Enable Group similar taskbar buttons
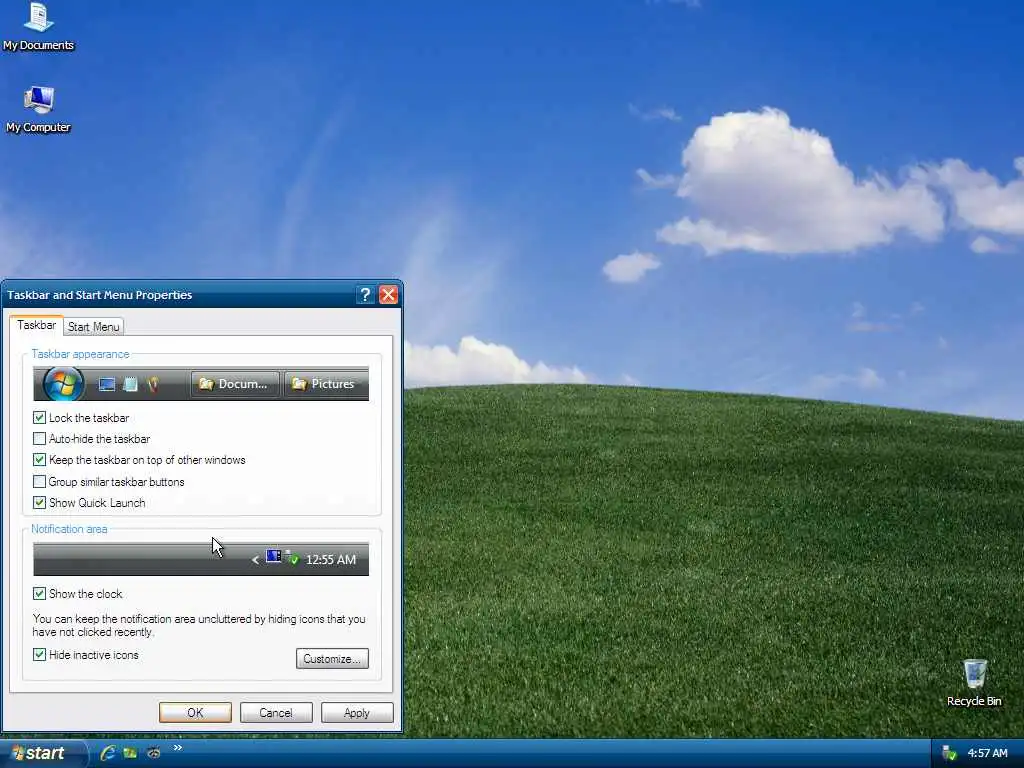The width and height of the screenshot is (1024, 768). pyautogui.click(x=39, y=481)
